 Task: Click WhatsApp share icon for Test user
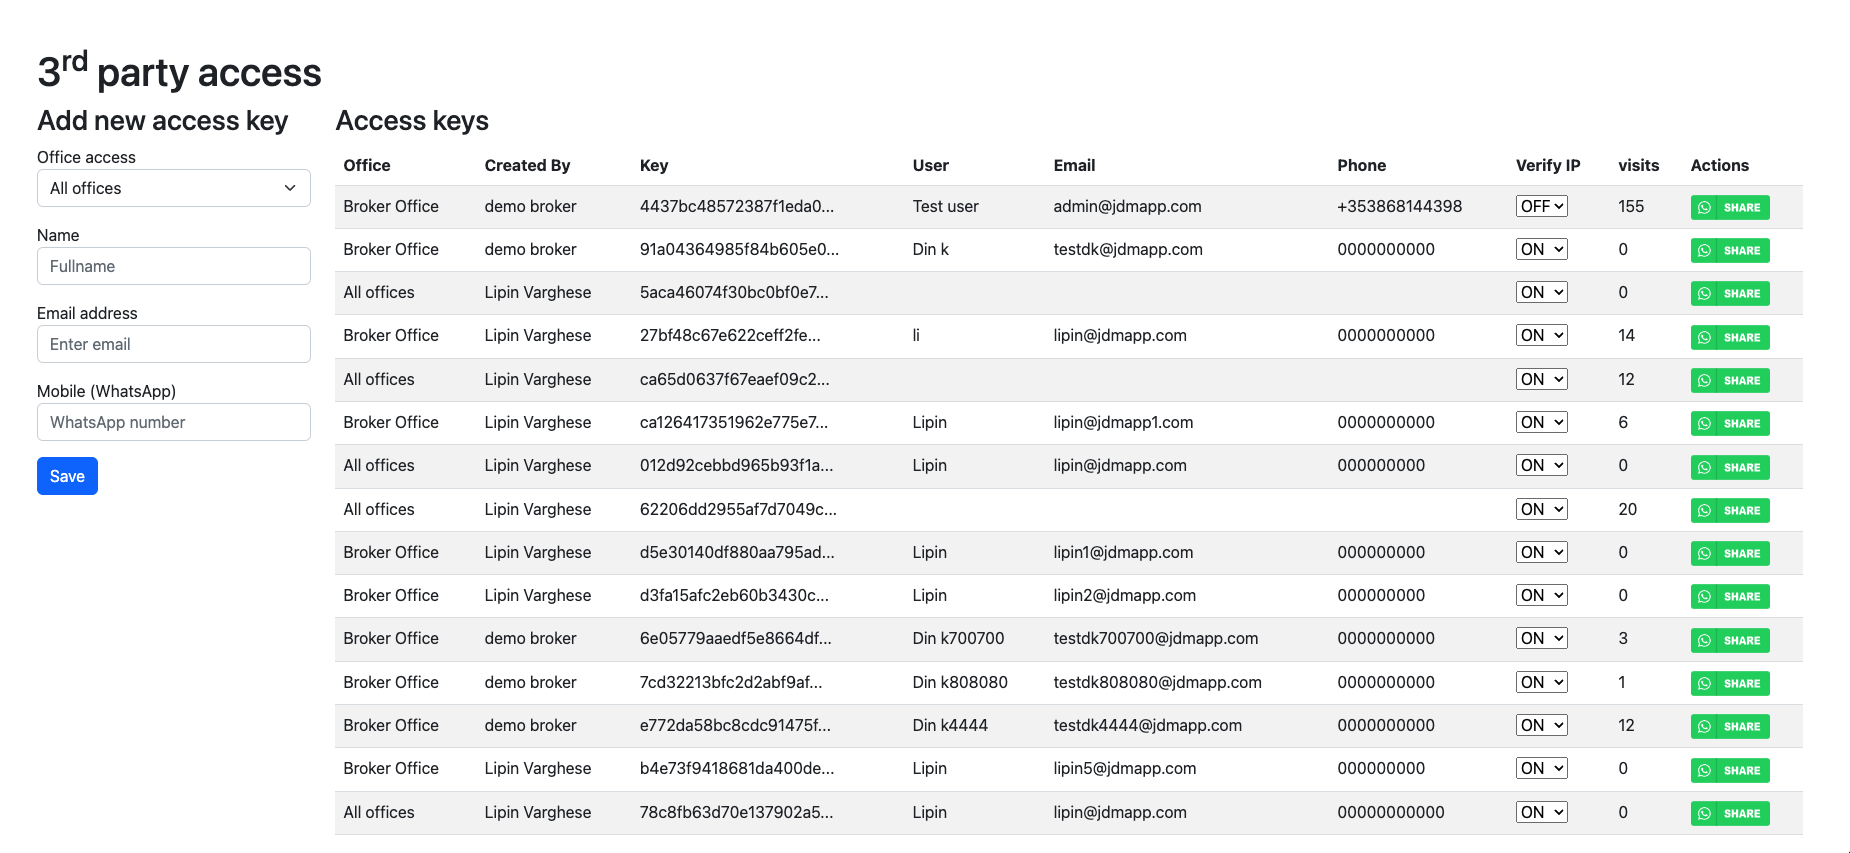(1729, 207)
